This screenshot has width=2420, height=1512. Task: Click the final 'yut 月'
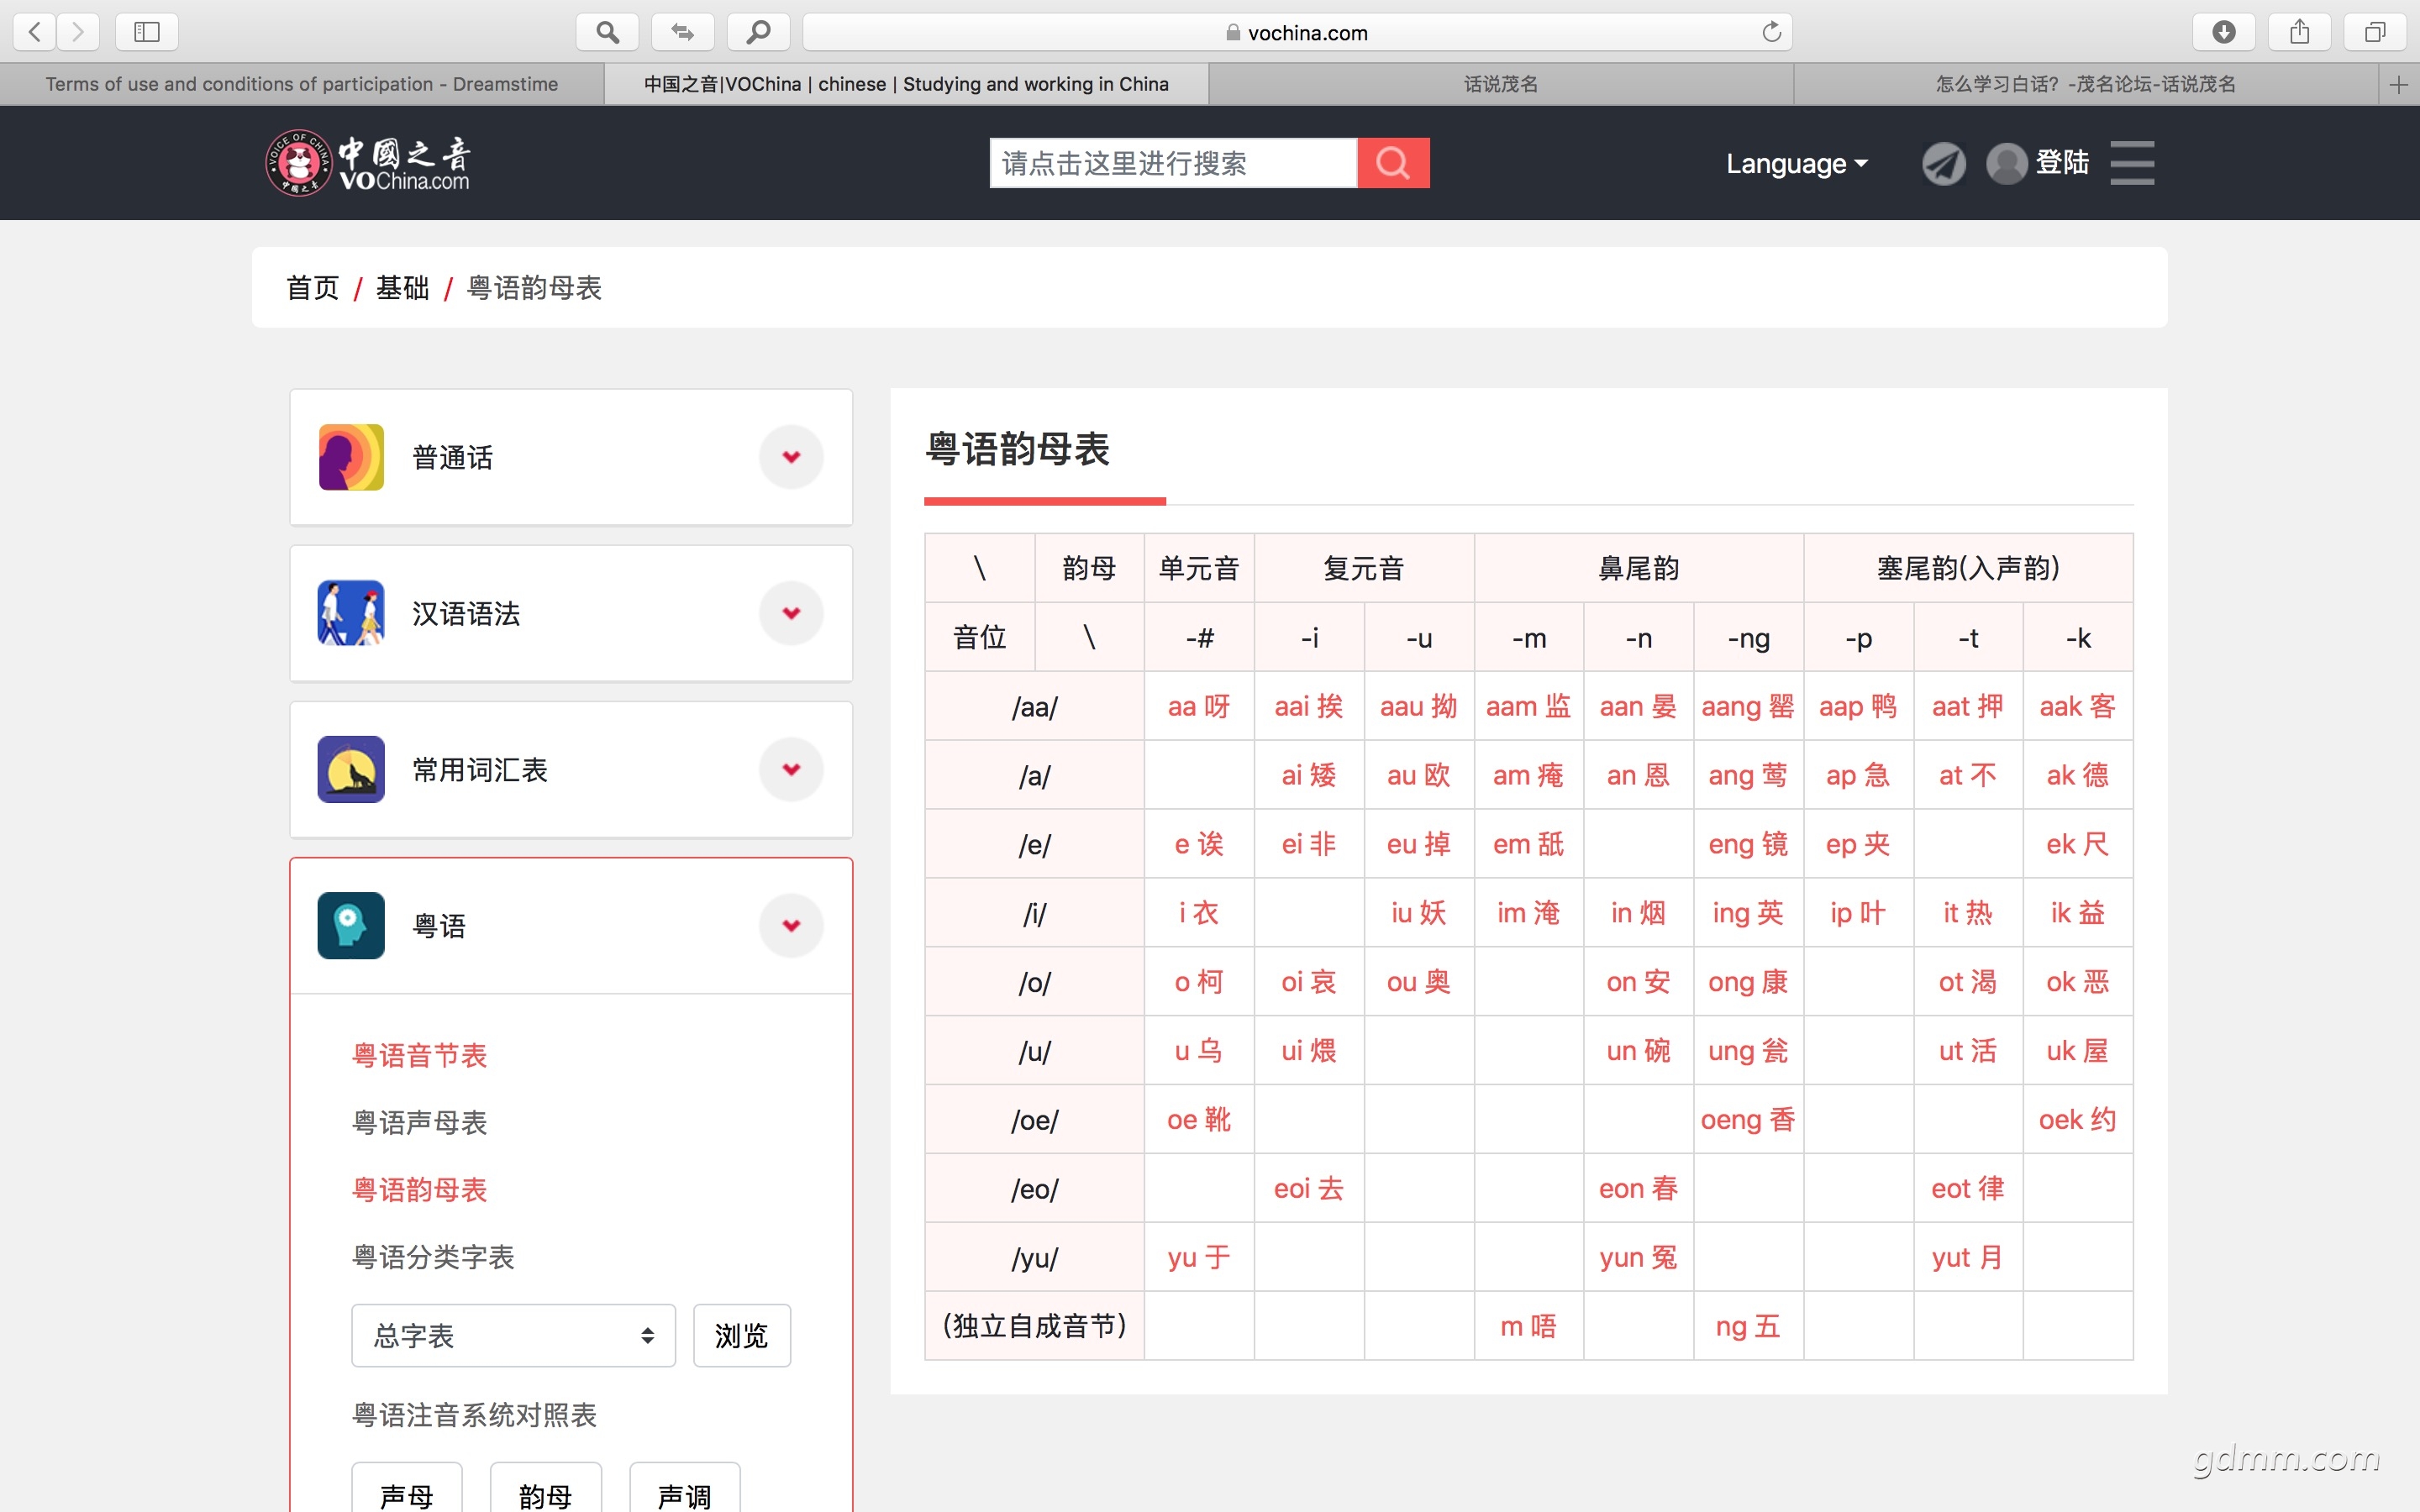tap(1968, 1258)
